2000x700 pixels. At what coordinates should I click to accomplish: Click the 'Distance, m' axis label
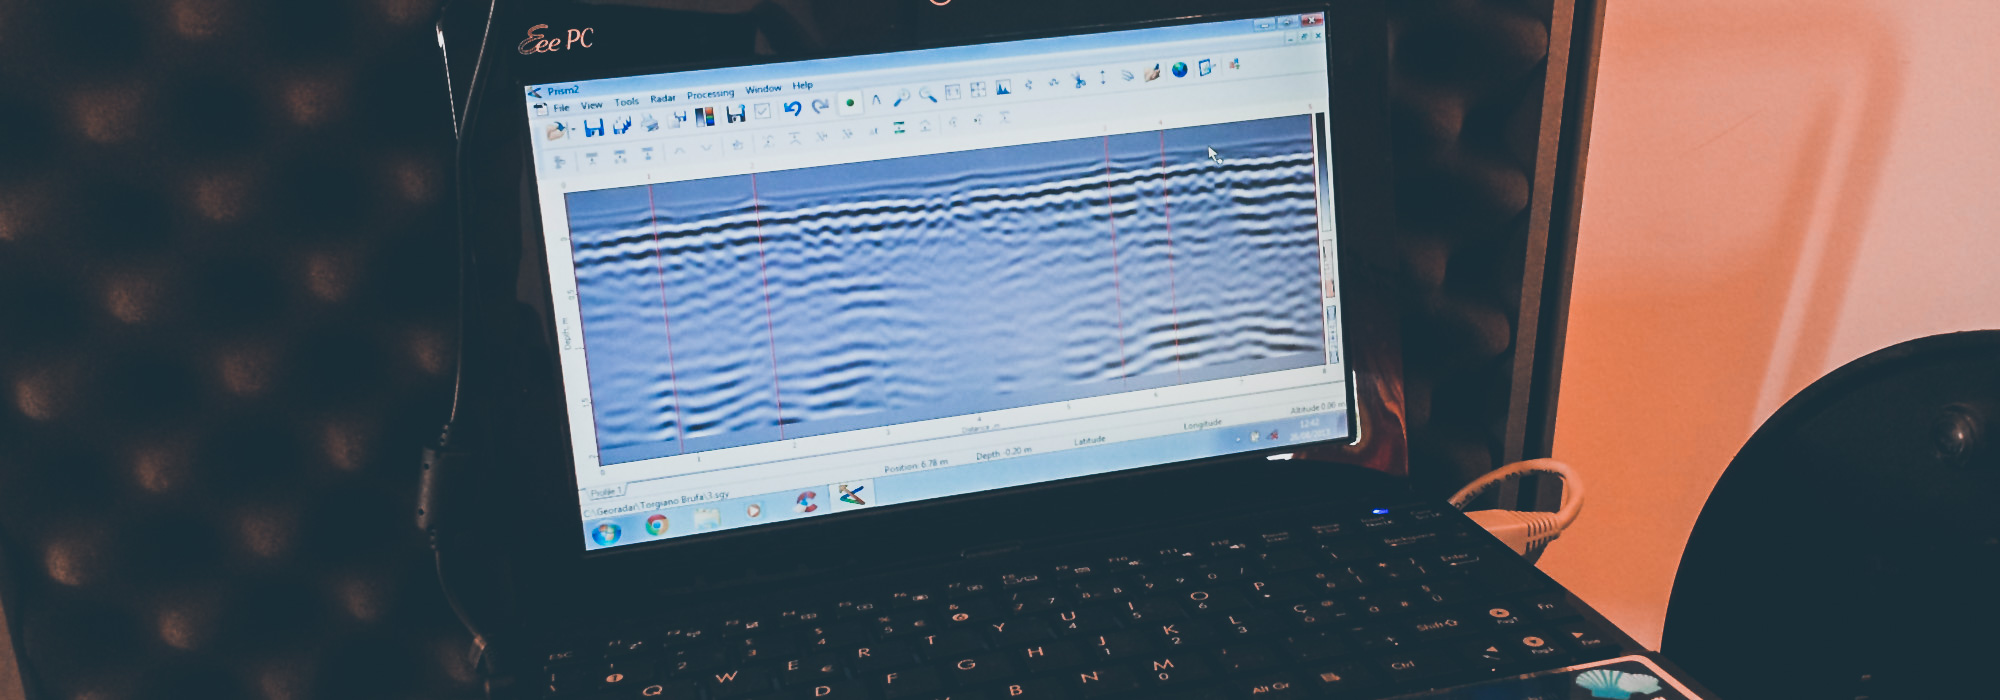pos(980,428)
